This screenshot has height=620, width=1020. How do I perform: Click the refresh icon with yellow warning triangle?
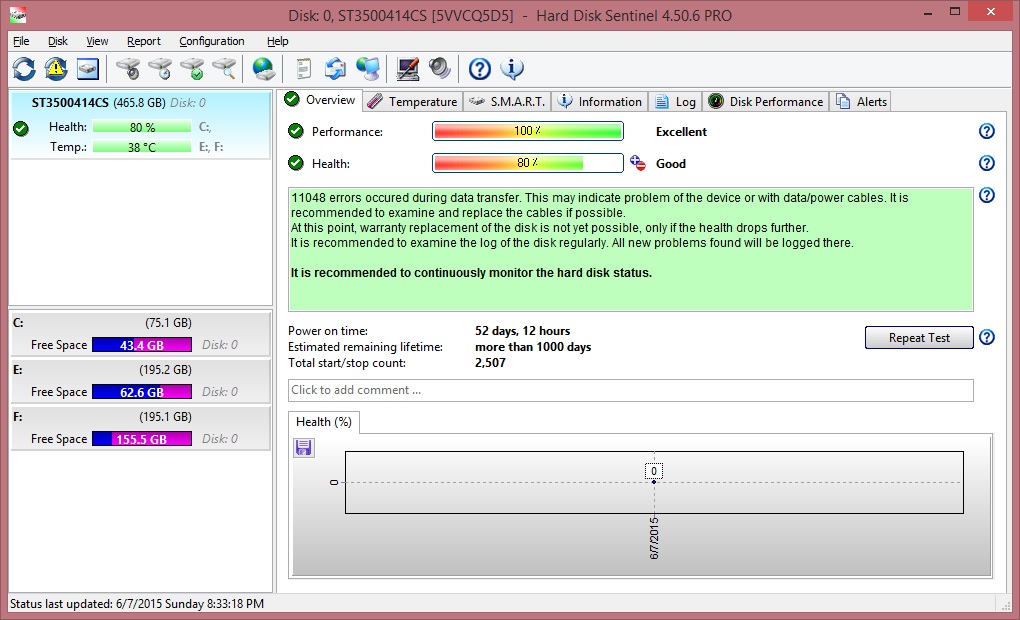coord(56,68)
